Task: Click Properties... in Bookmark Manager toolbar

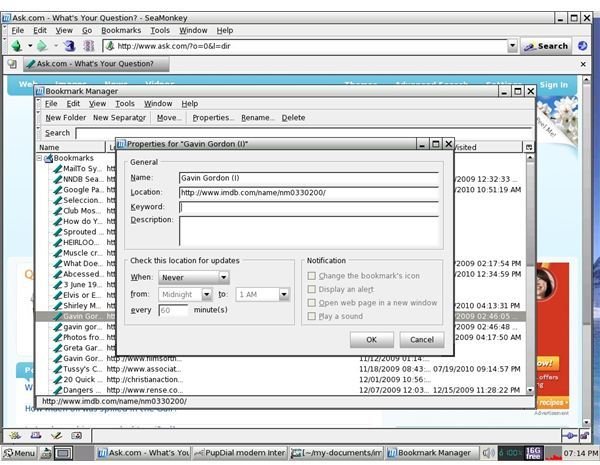Action: pyautogui.click(x=213, y=118)
